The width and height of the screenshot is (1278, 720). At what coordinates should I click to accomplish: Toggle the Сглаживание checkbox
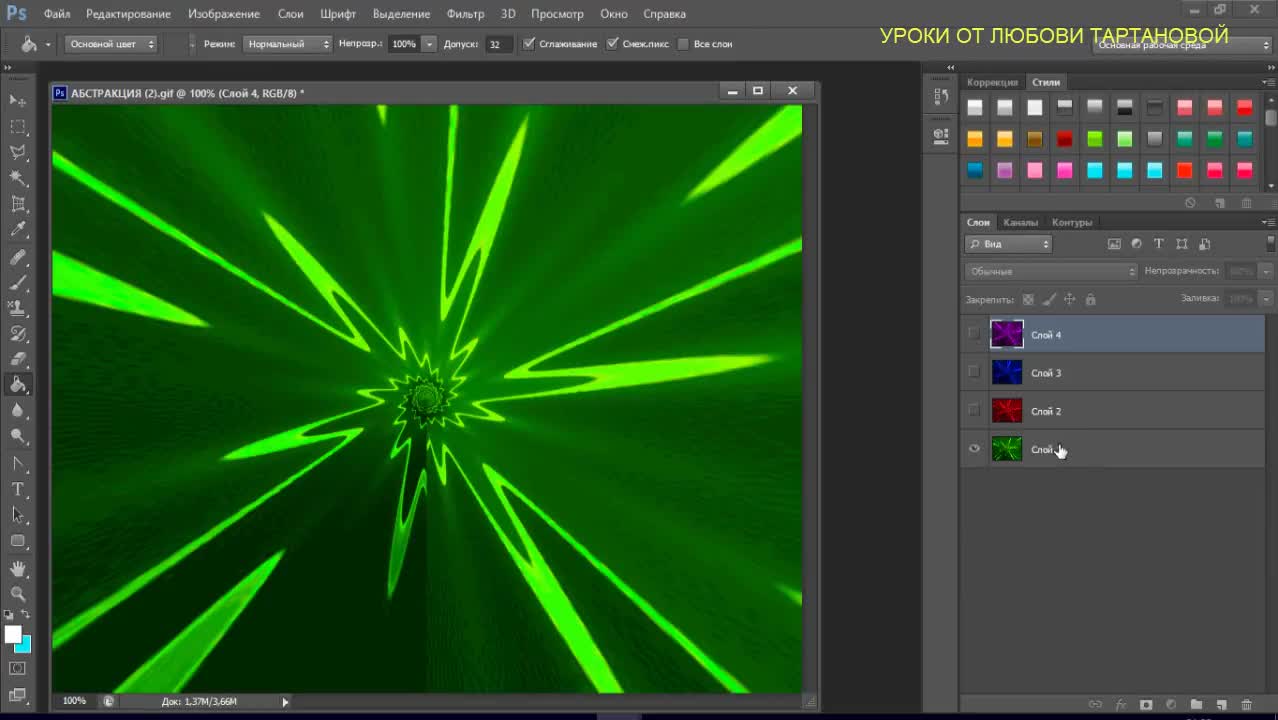pos(529,44)
